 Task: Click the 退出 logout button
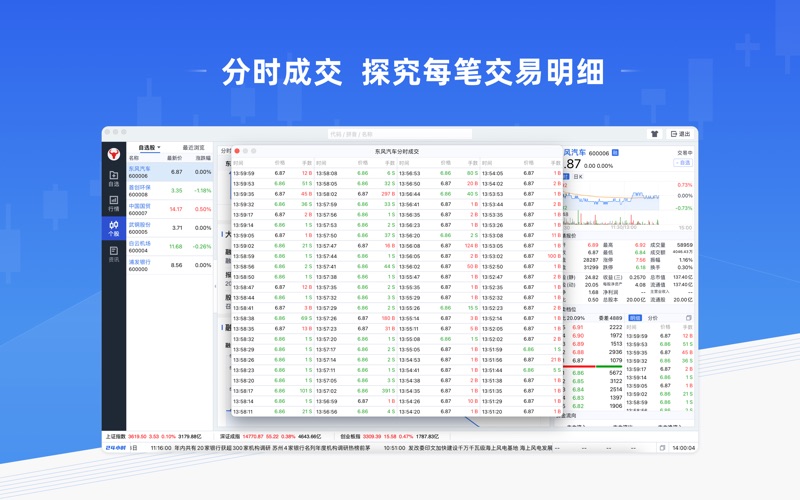[x=681, y=134]
